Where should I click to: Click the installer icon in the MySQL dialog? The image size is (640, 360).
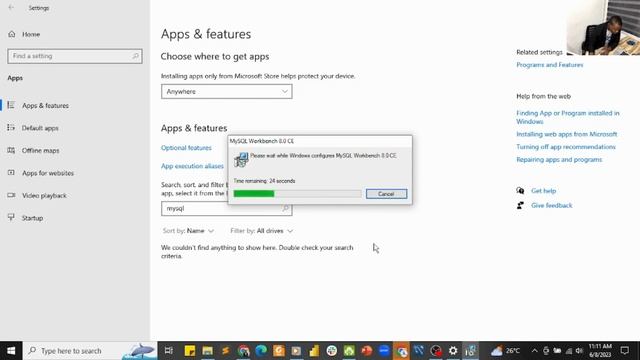click(241, 159)
